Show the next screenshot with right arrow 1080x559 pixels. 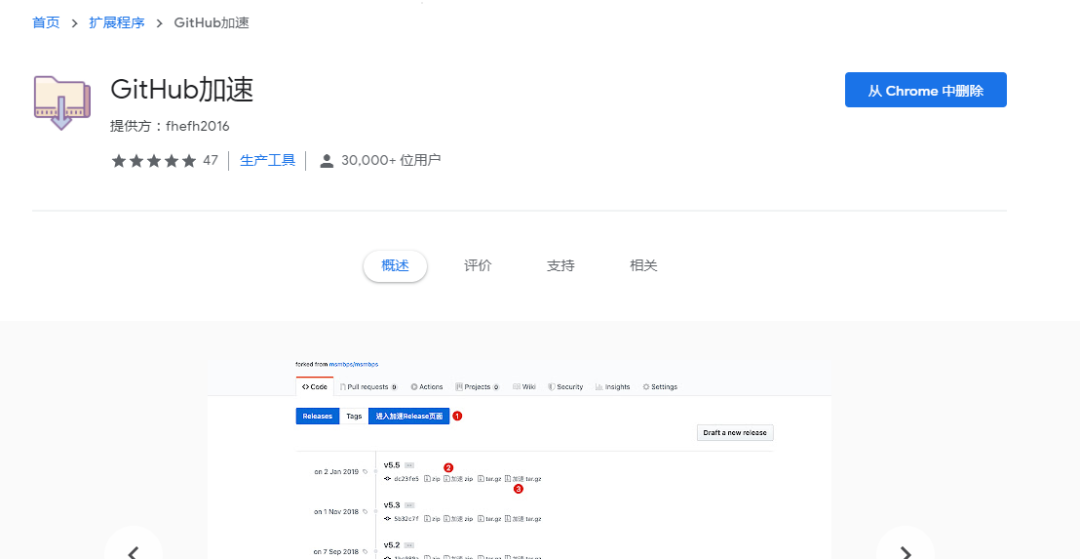coord(906,551)
